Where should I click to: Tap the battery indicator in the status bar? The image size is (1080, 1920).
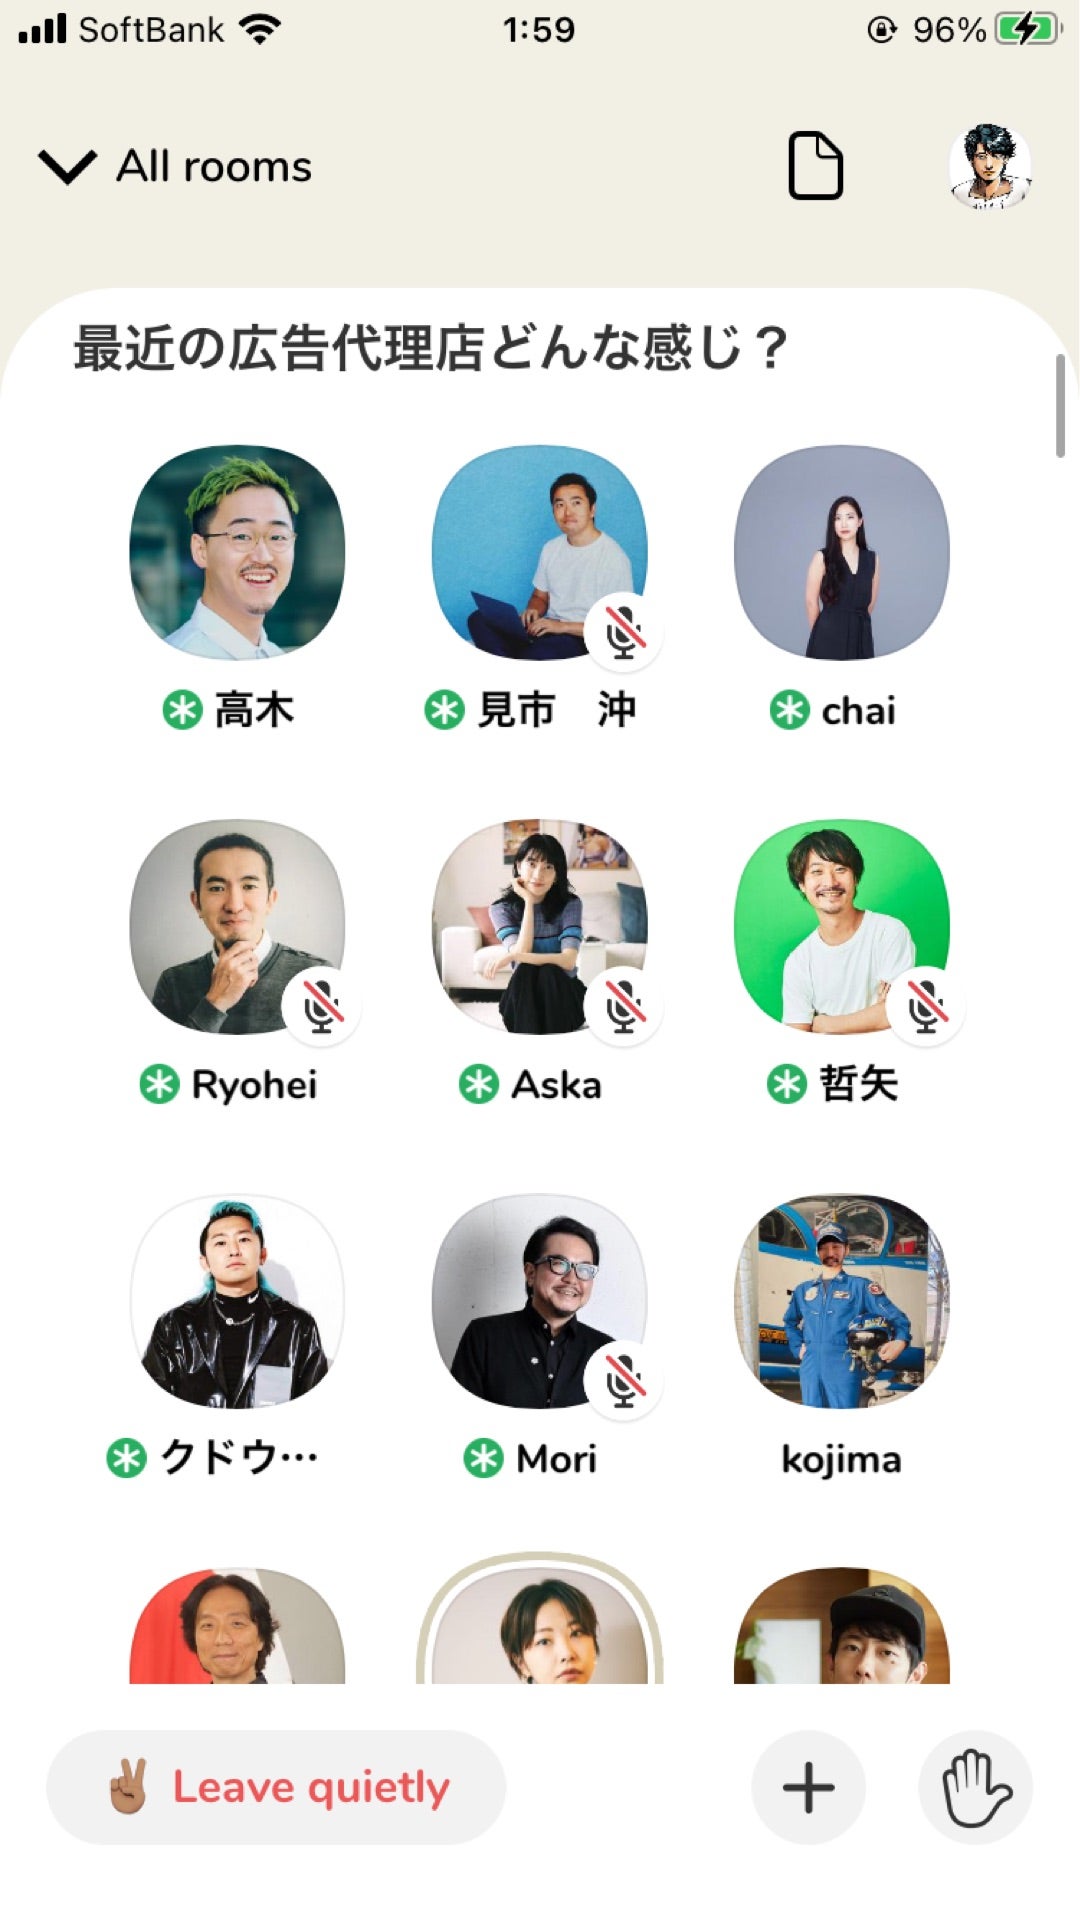1028,30
